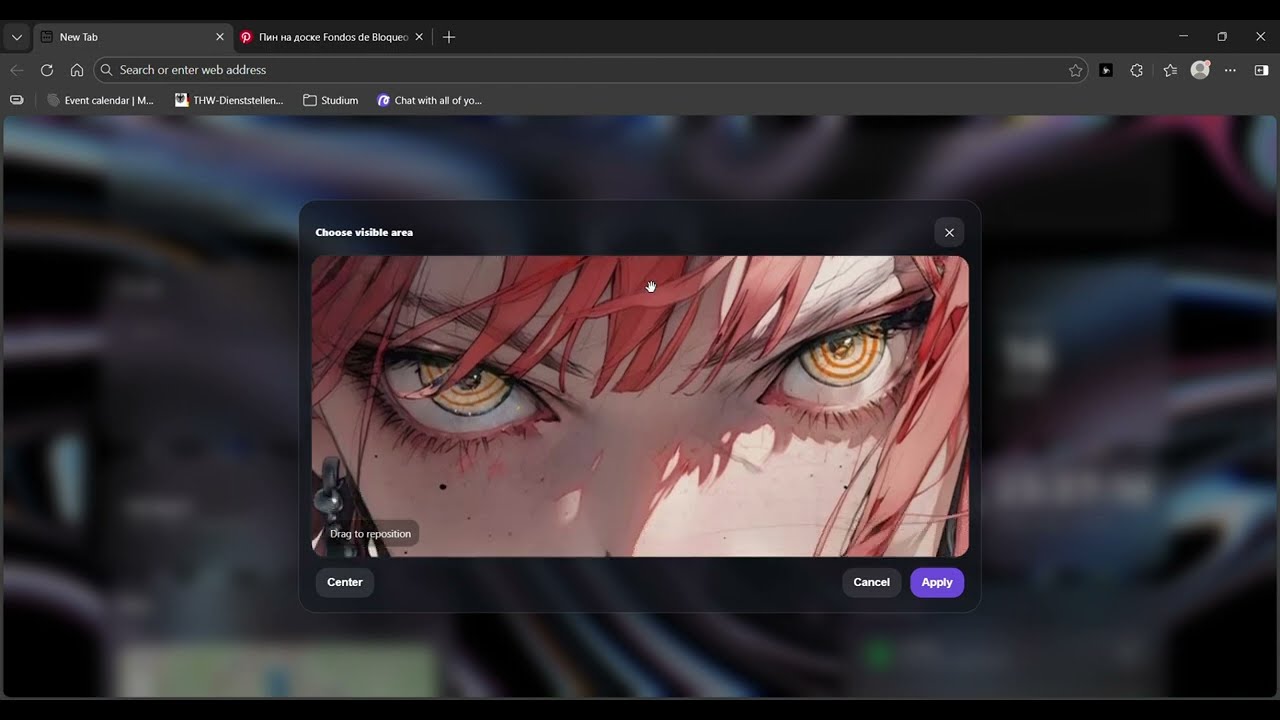The height and width of the screenshot is (720, 1280).
Task: Click the anime eyes preview image
Action: point(640,406)
